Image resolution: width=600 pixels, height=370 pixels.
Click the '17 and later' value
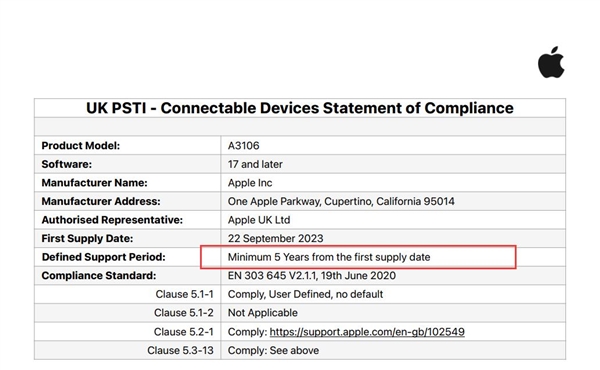[255, 165]
